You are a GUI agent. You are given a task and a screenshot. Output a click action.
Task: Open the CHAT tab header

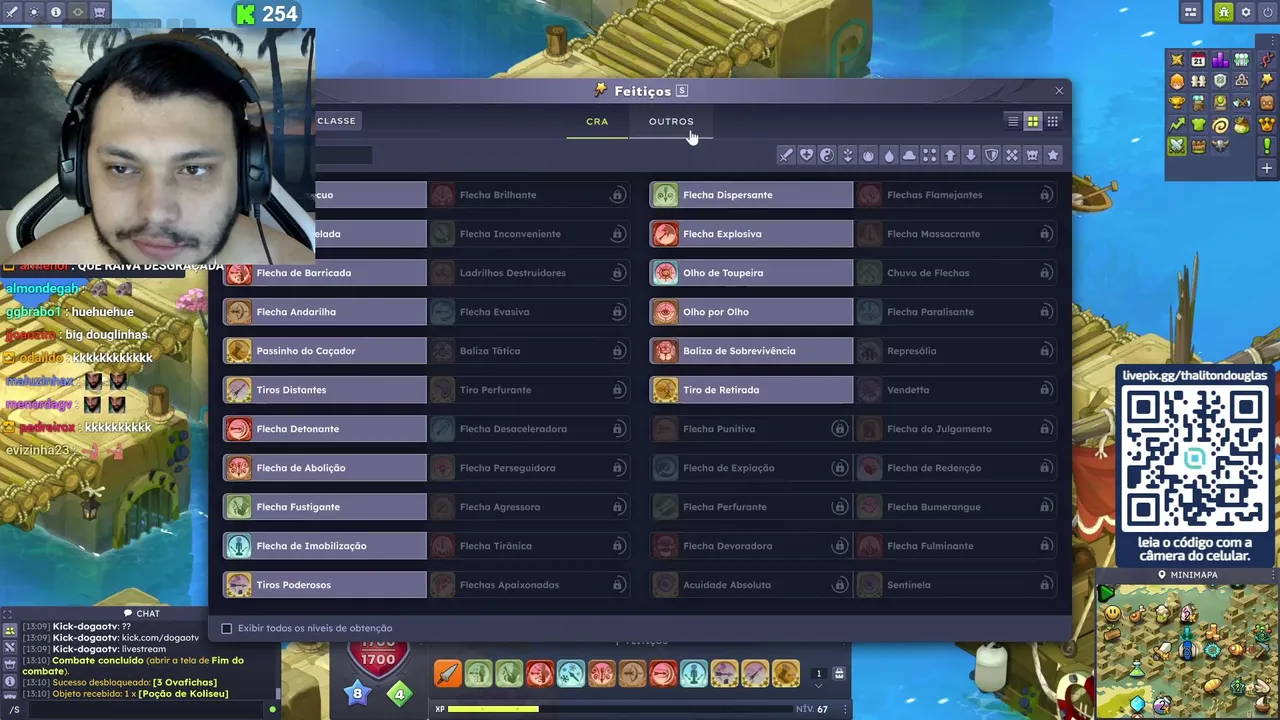(x=141, y=613)
